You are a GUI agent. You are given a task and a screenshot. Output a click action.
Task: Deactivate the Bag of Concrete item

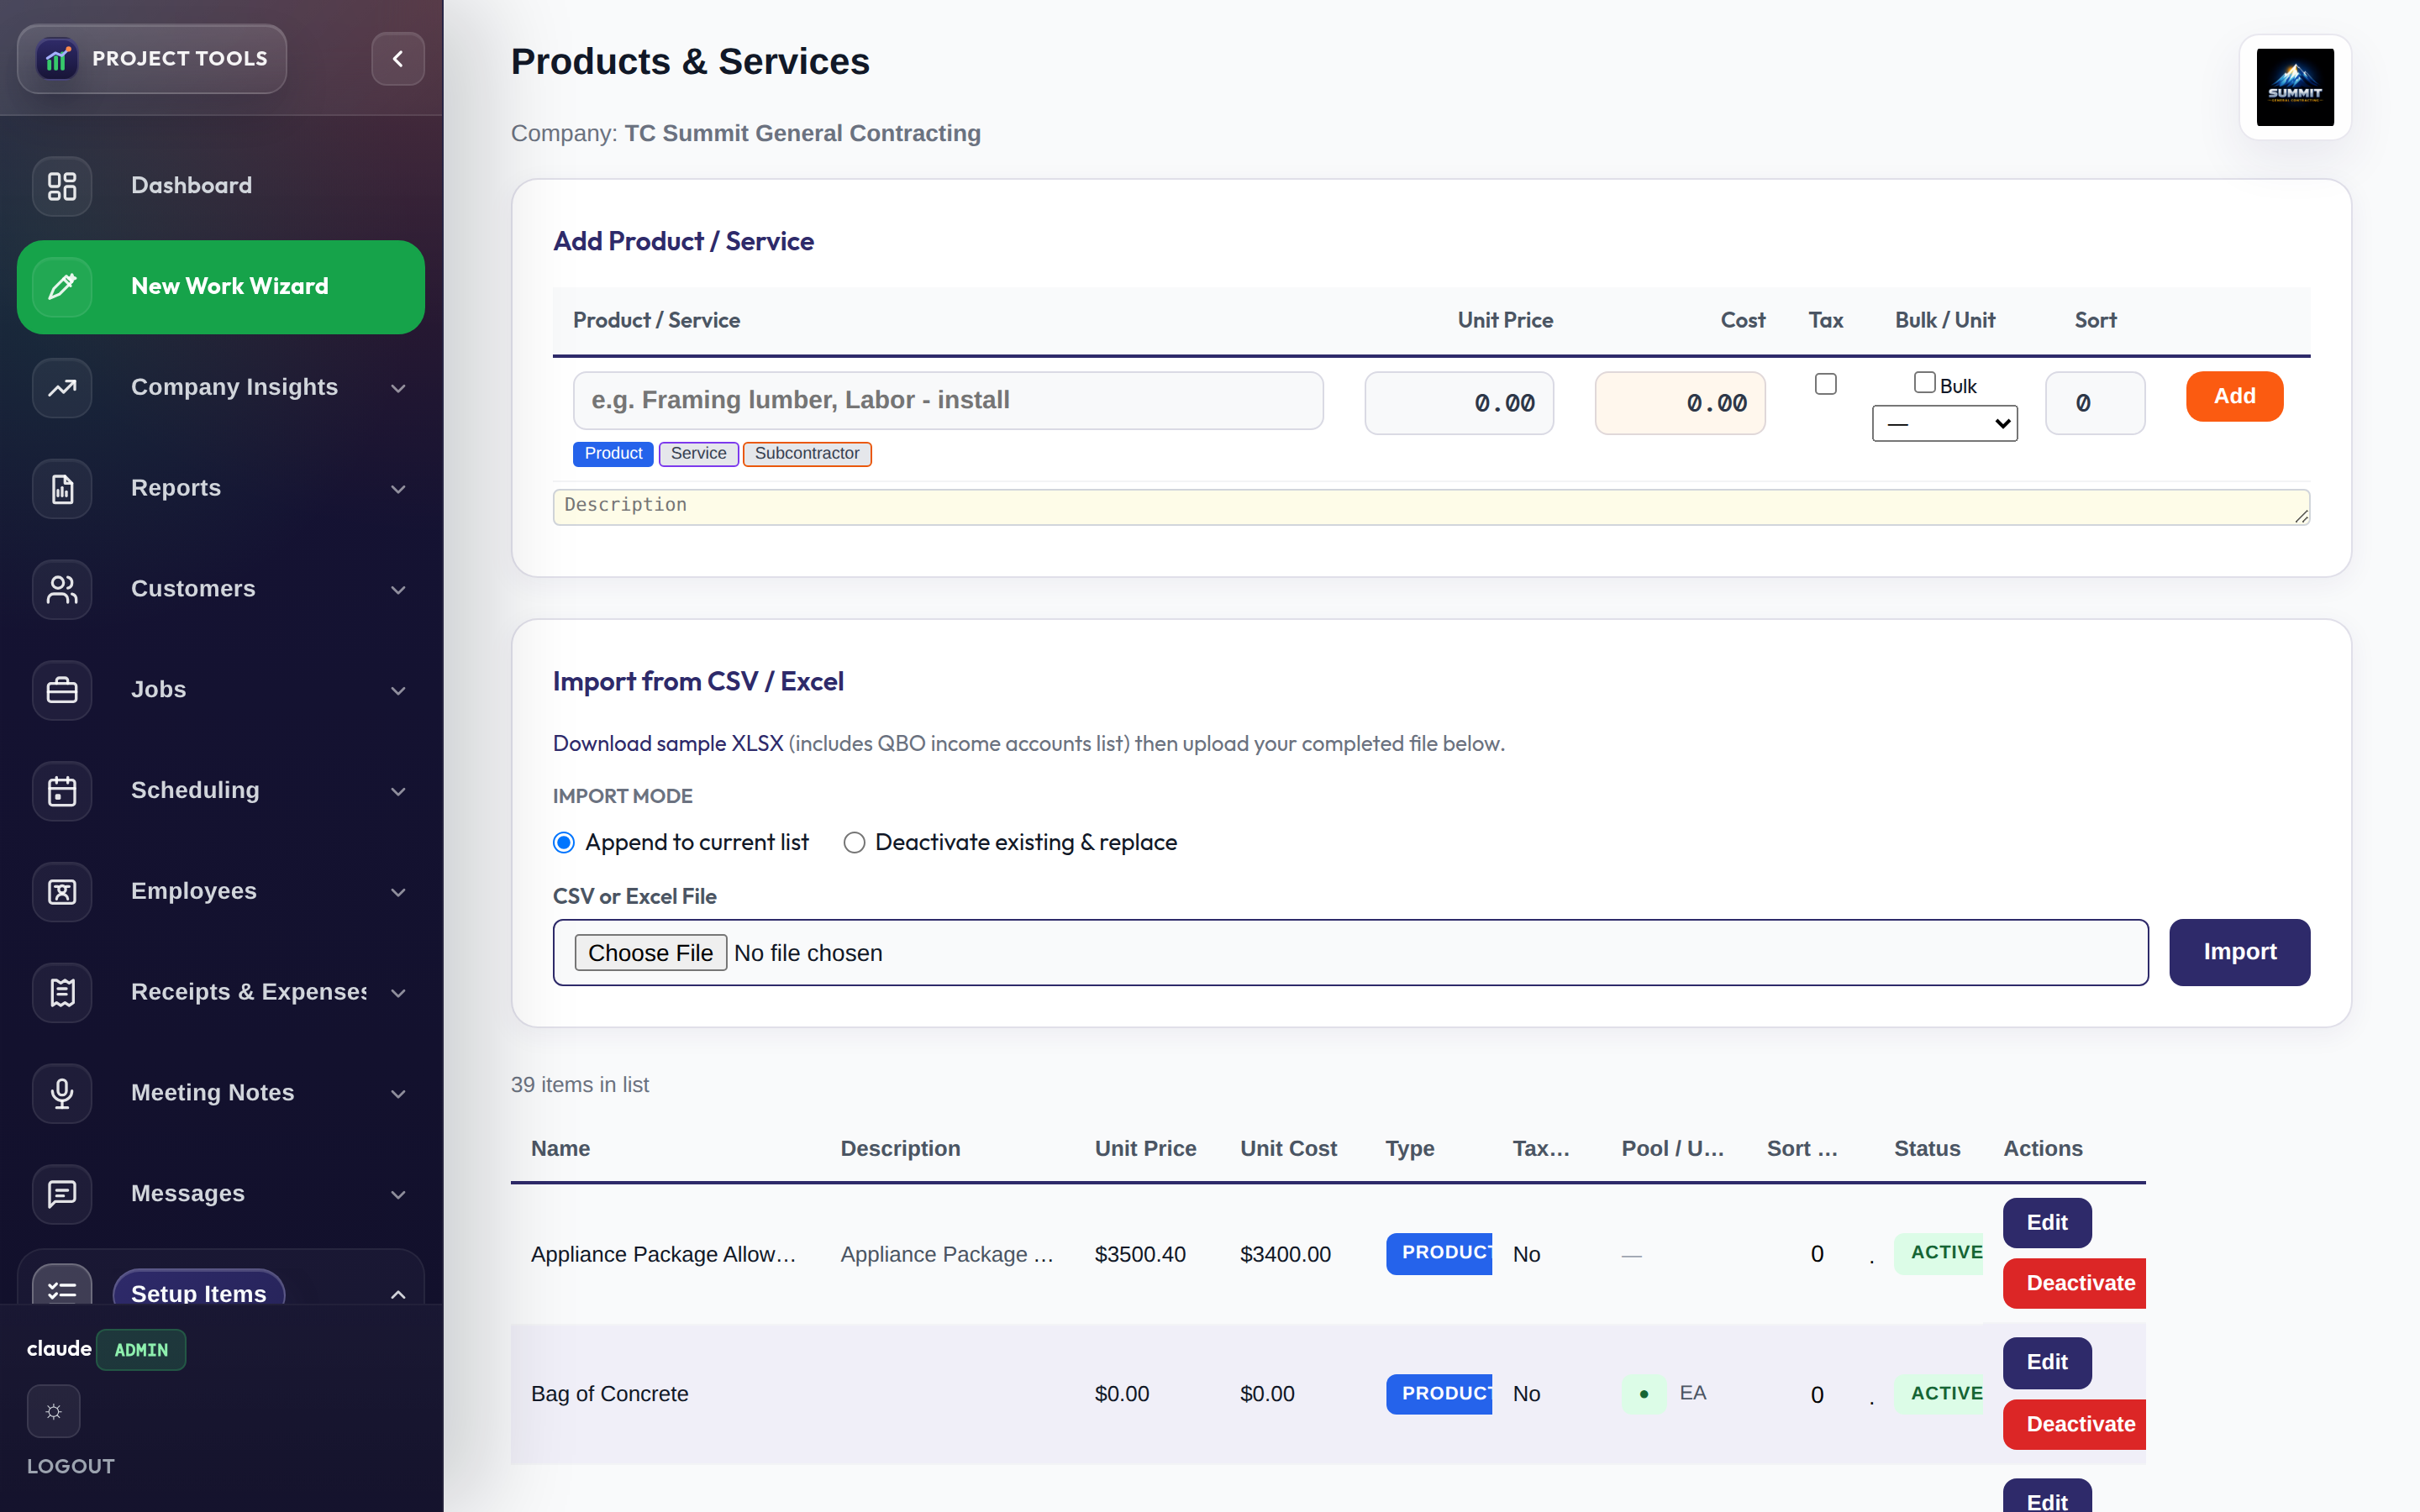click(x=2075, y=1424)
